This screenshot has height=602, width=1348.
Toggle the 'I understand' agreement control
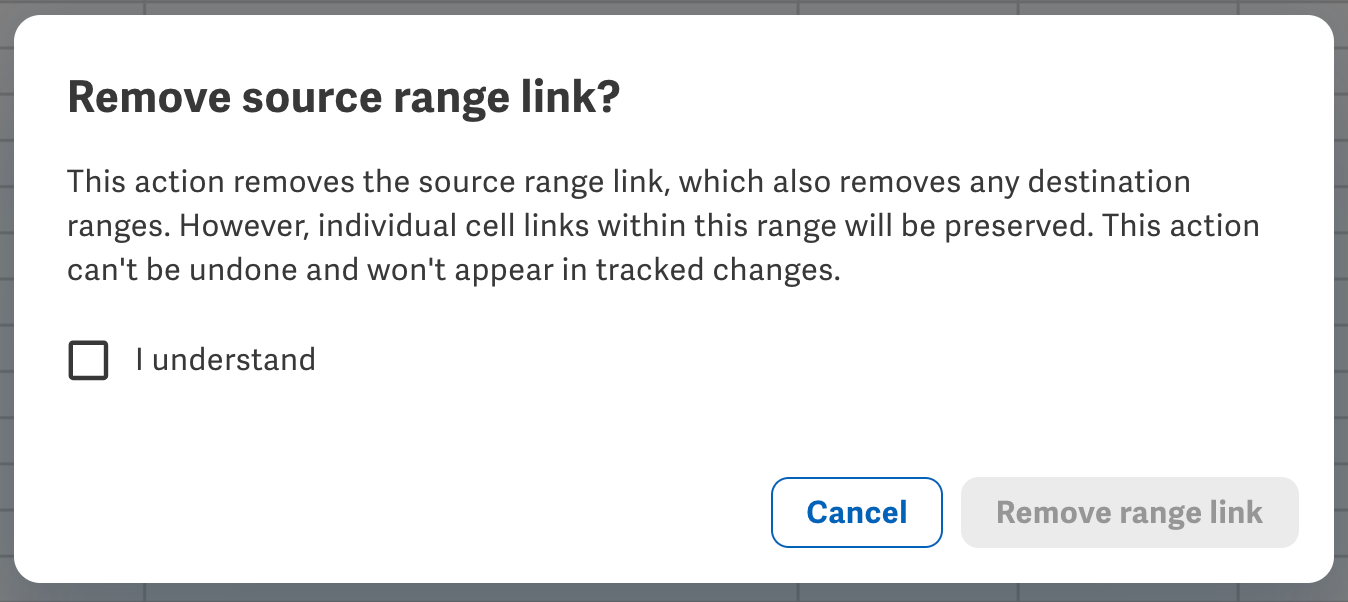click(x=88, y=360)
